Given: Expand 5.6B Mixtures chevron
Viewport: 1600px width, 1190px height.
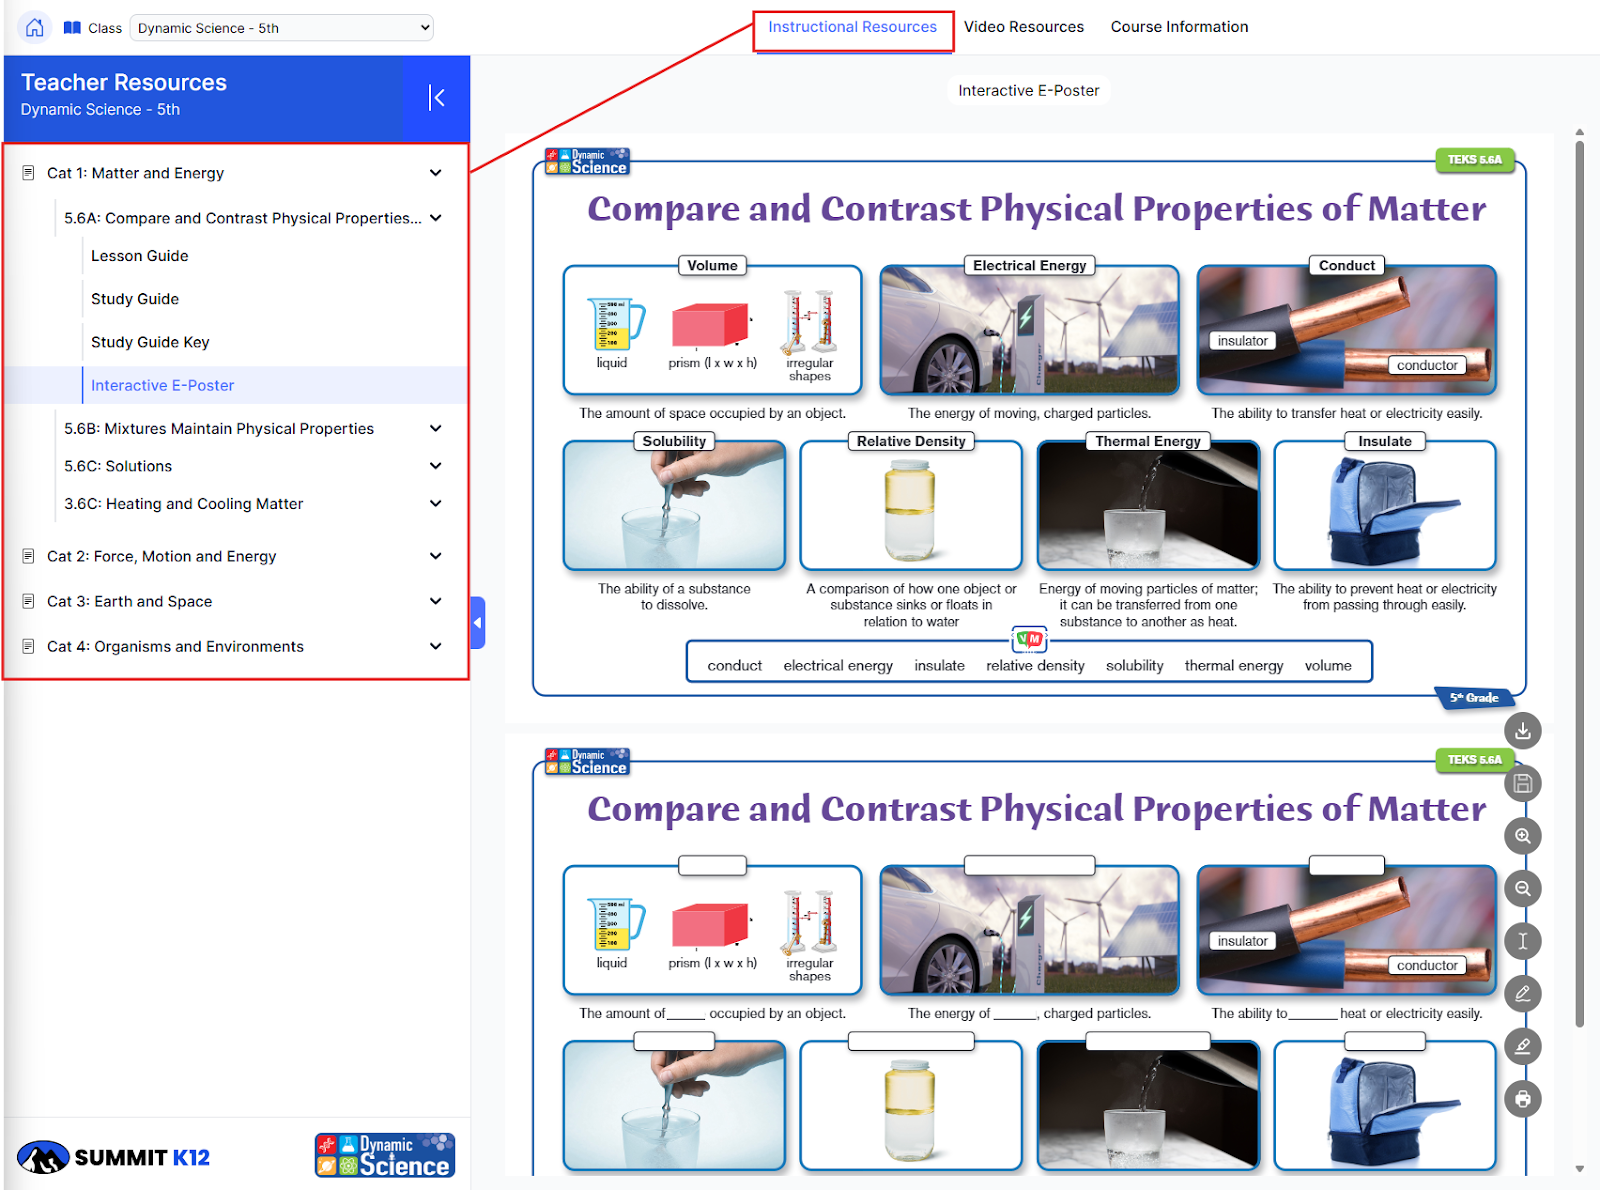Looking at the screenshot, I should click(436, 428).
